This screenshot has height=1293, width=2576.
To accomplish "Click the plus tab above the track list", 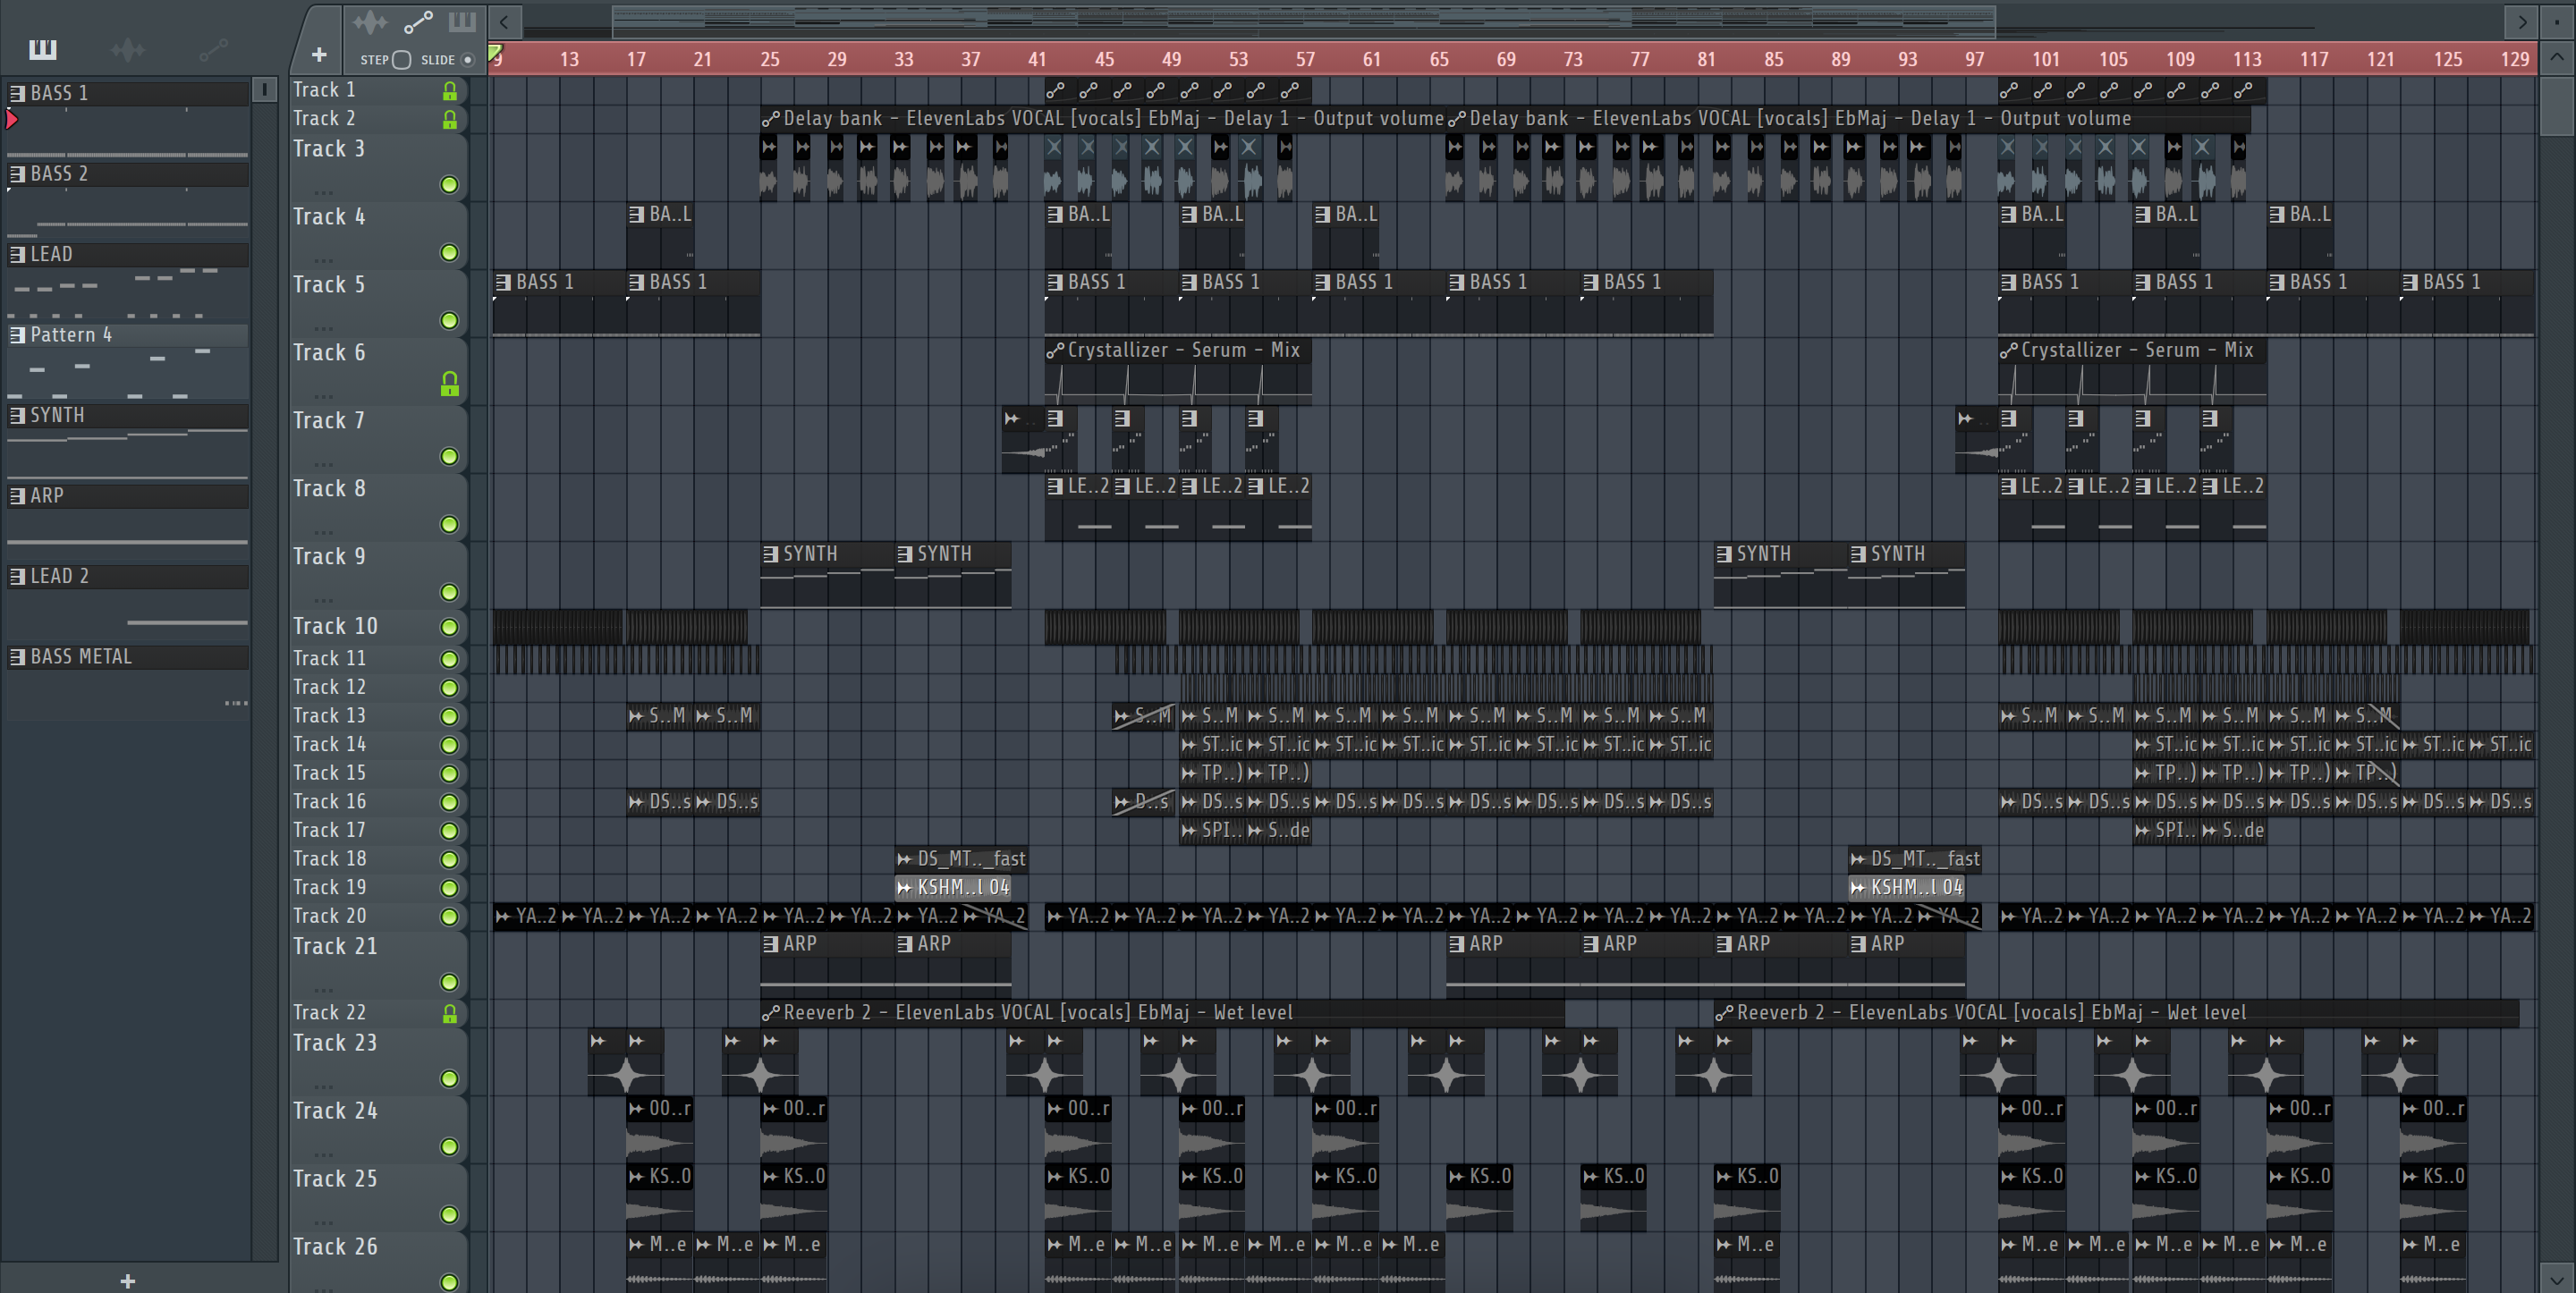I will point(318,55).
